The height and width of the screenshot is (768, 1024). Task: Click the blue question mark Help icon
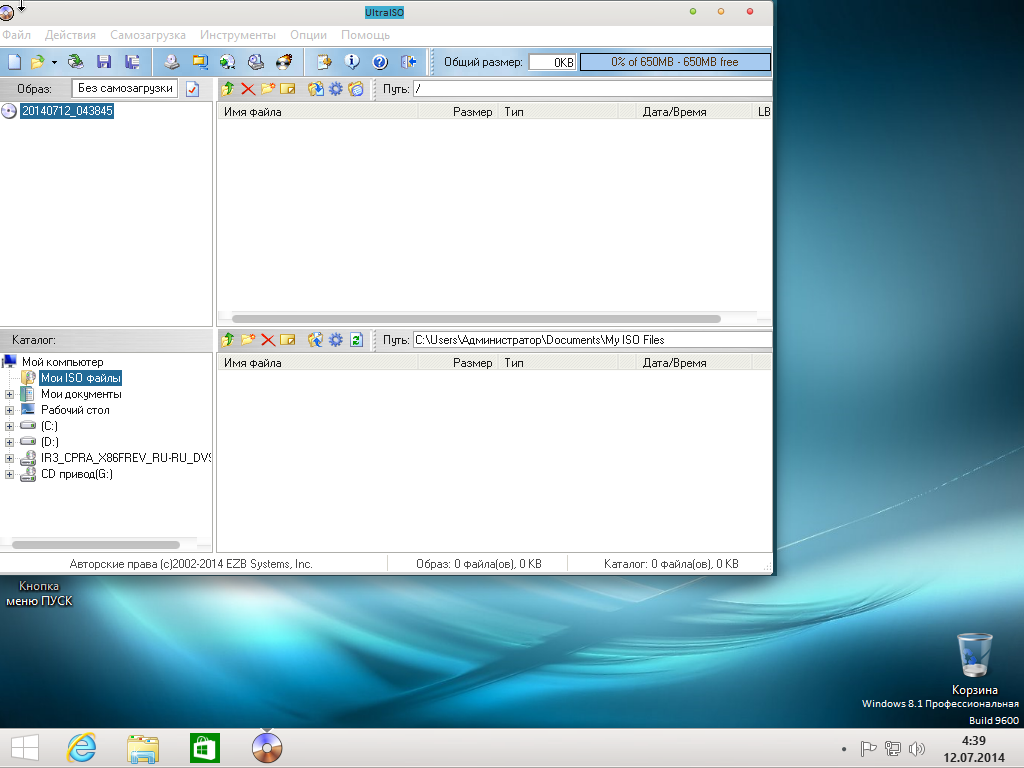pyautogui.click(x=380, y=62)
